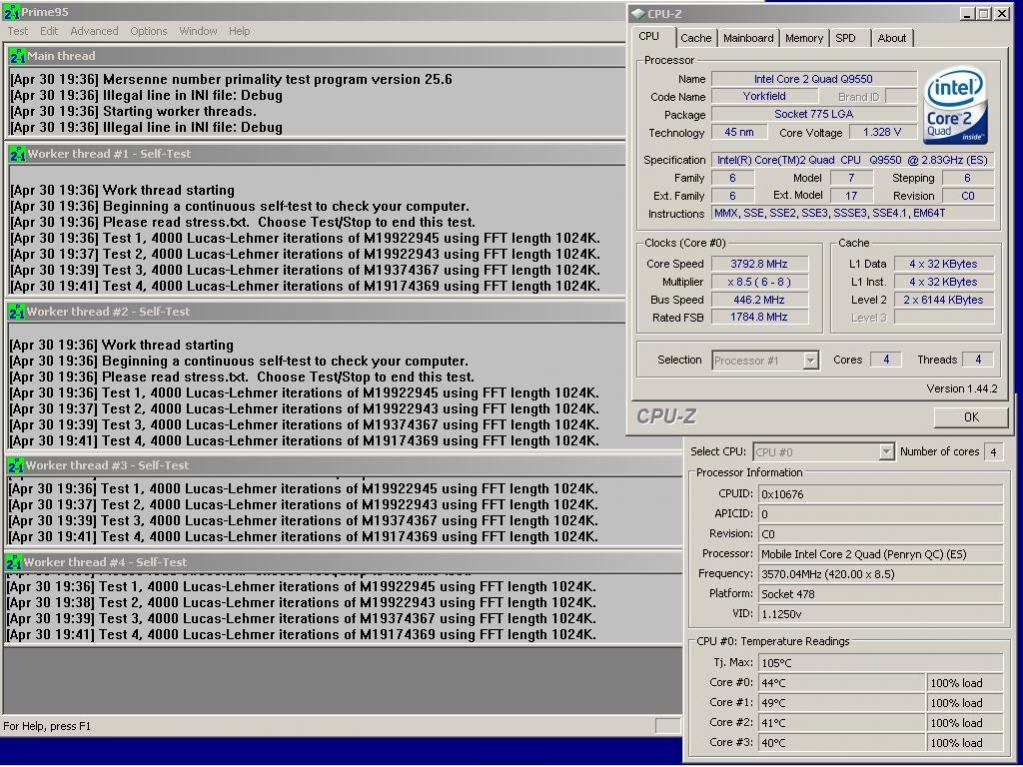The height and width of the screenshot is (767, 1023).
Task: Click the Processor field Mobile Intel Core 2 Quad
Action: 880,554
